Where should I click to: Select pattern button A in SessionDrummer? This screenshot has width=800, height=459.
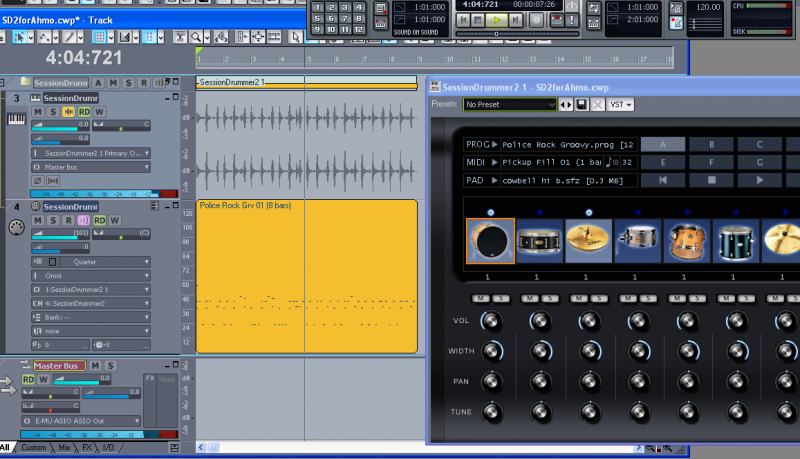point(662,144)
